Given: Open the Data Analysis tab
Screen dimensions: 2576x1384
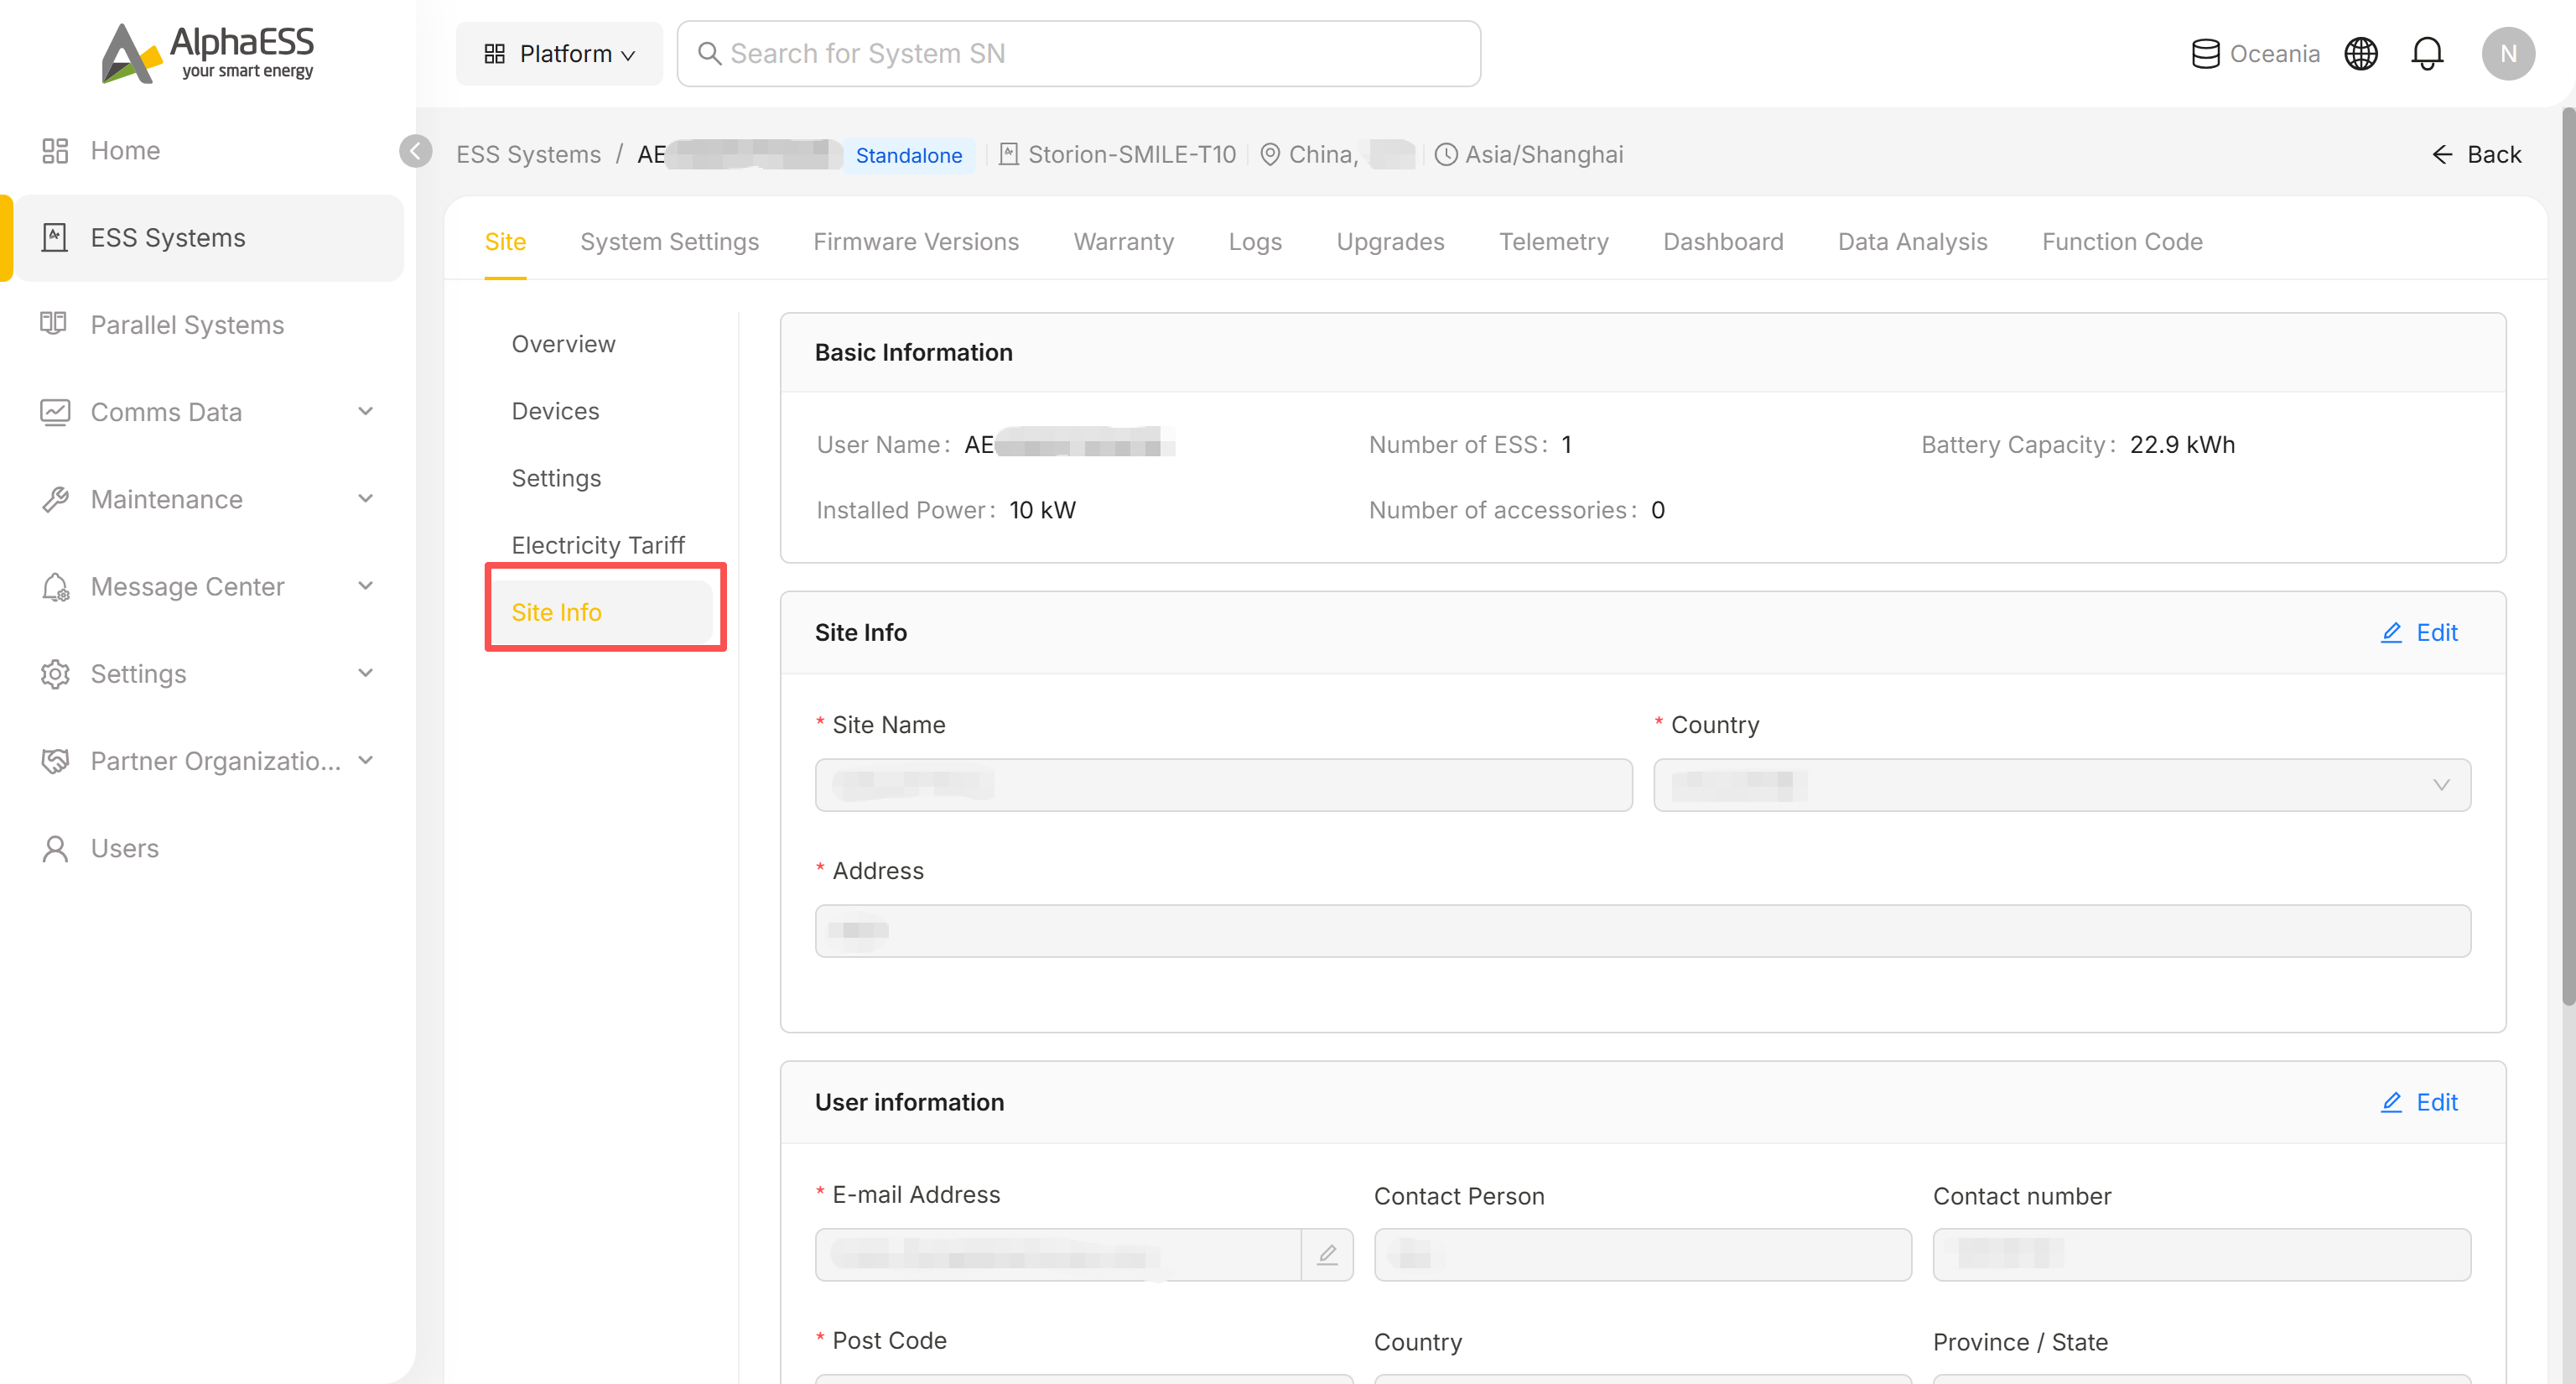Looking at the screenshot, I should pyautogui.click(x=1912, y=242).
